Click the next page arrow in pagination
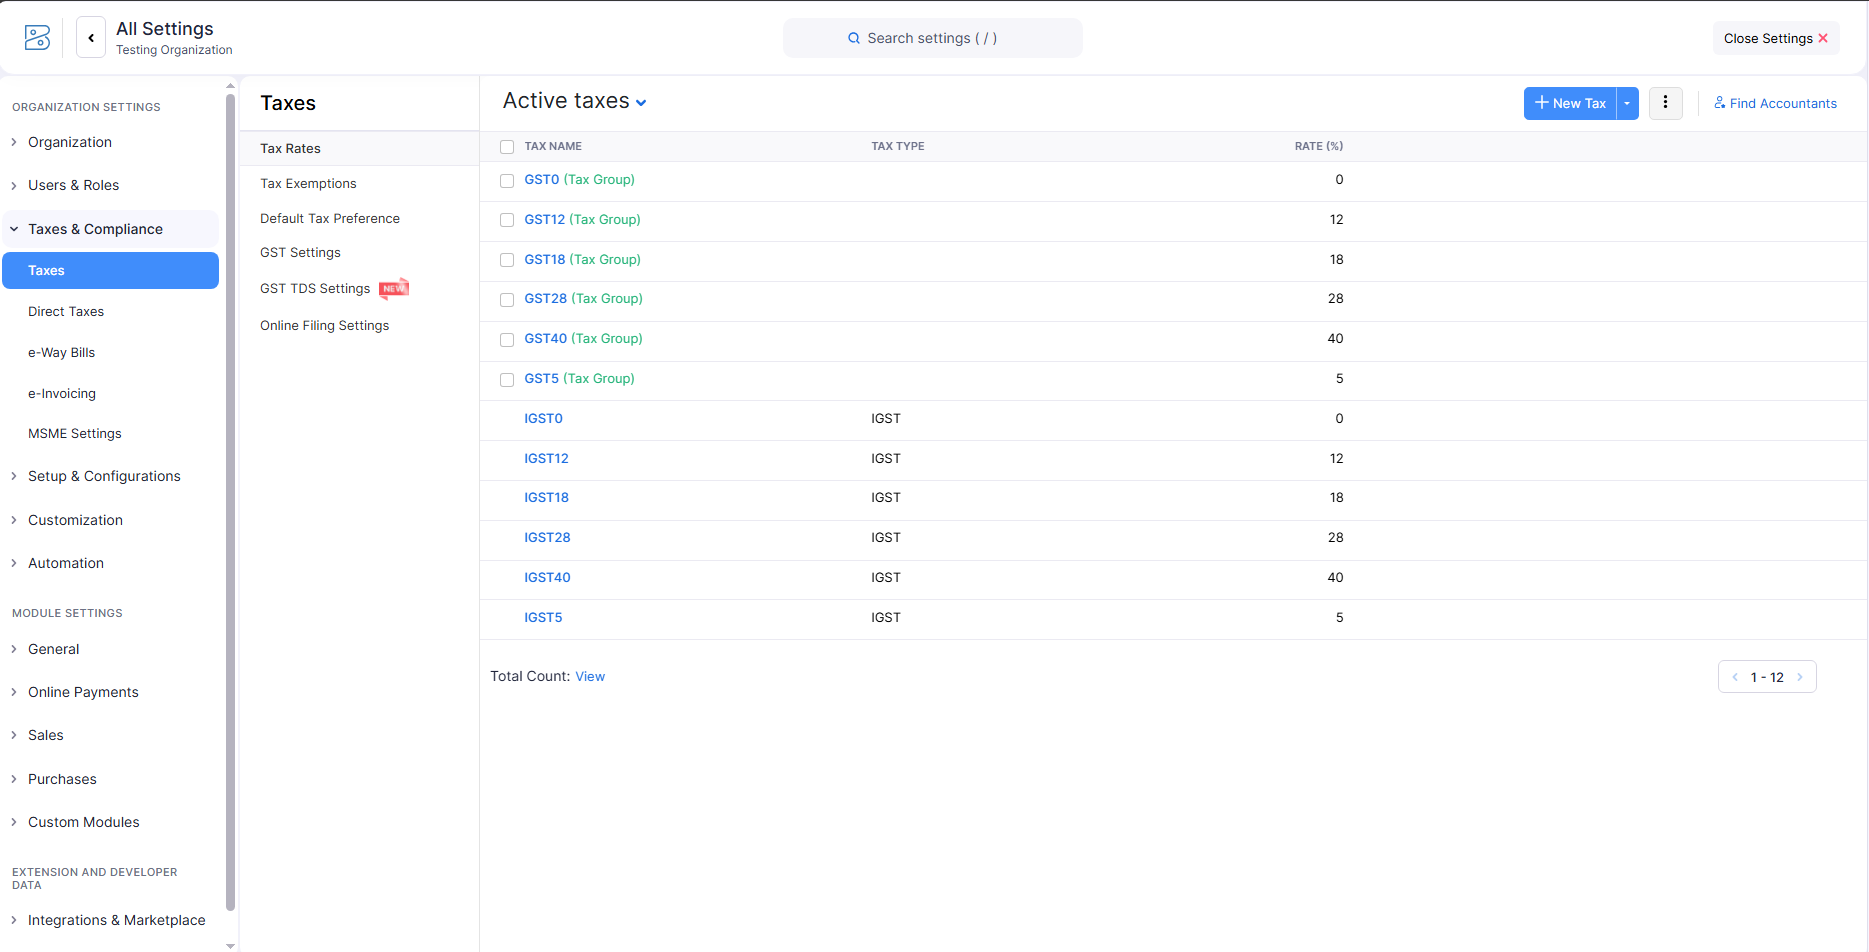The image size is (1869, 952). [x=1800, y=677]
